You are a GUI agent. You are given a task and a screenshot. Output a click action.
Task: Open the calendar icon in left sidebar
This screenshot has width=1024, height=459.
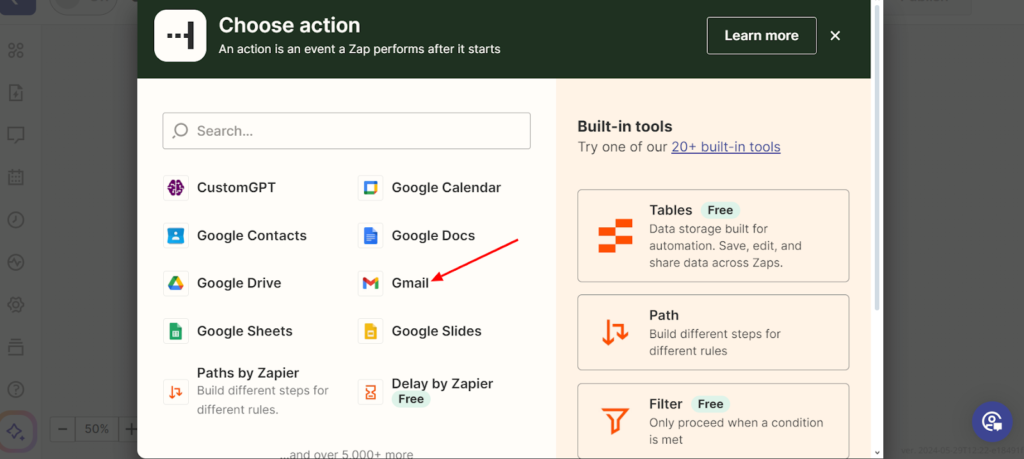16,177
